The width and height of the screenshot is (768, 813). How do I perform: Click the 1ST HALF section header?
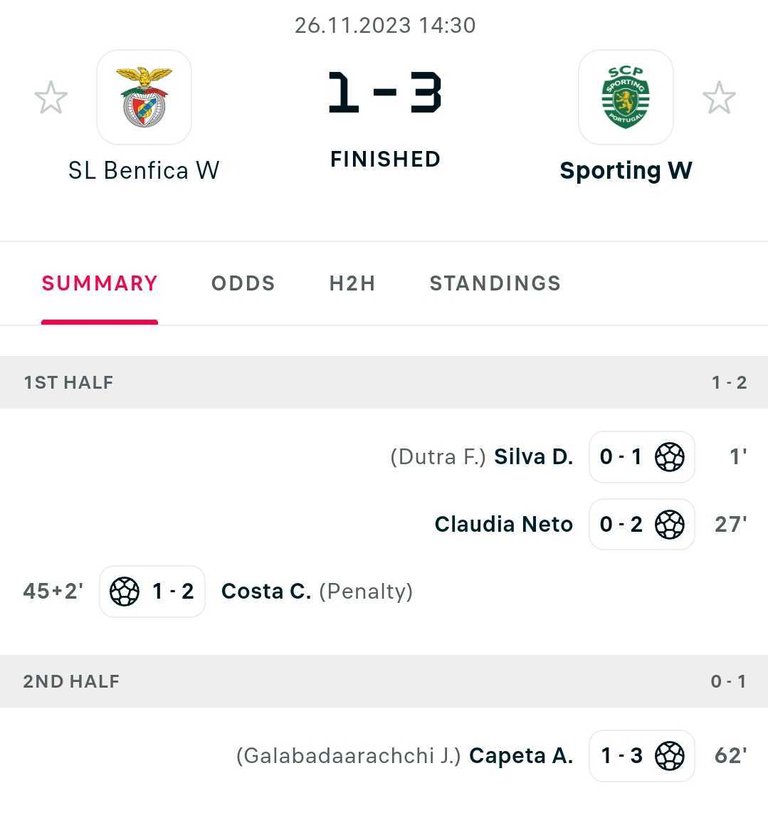pyautogui.click(x=68, y=382)
